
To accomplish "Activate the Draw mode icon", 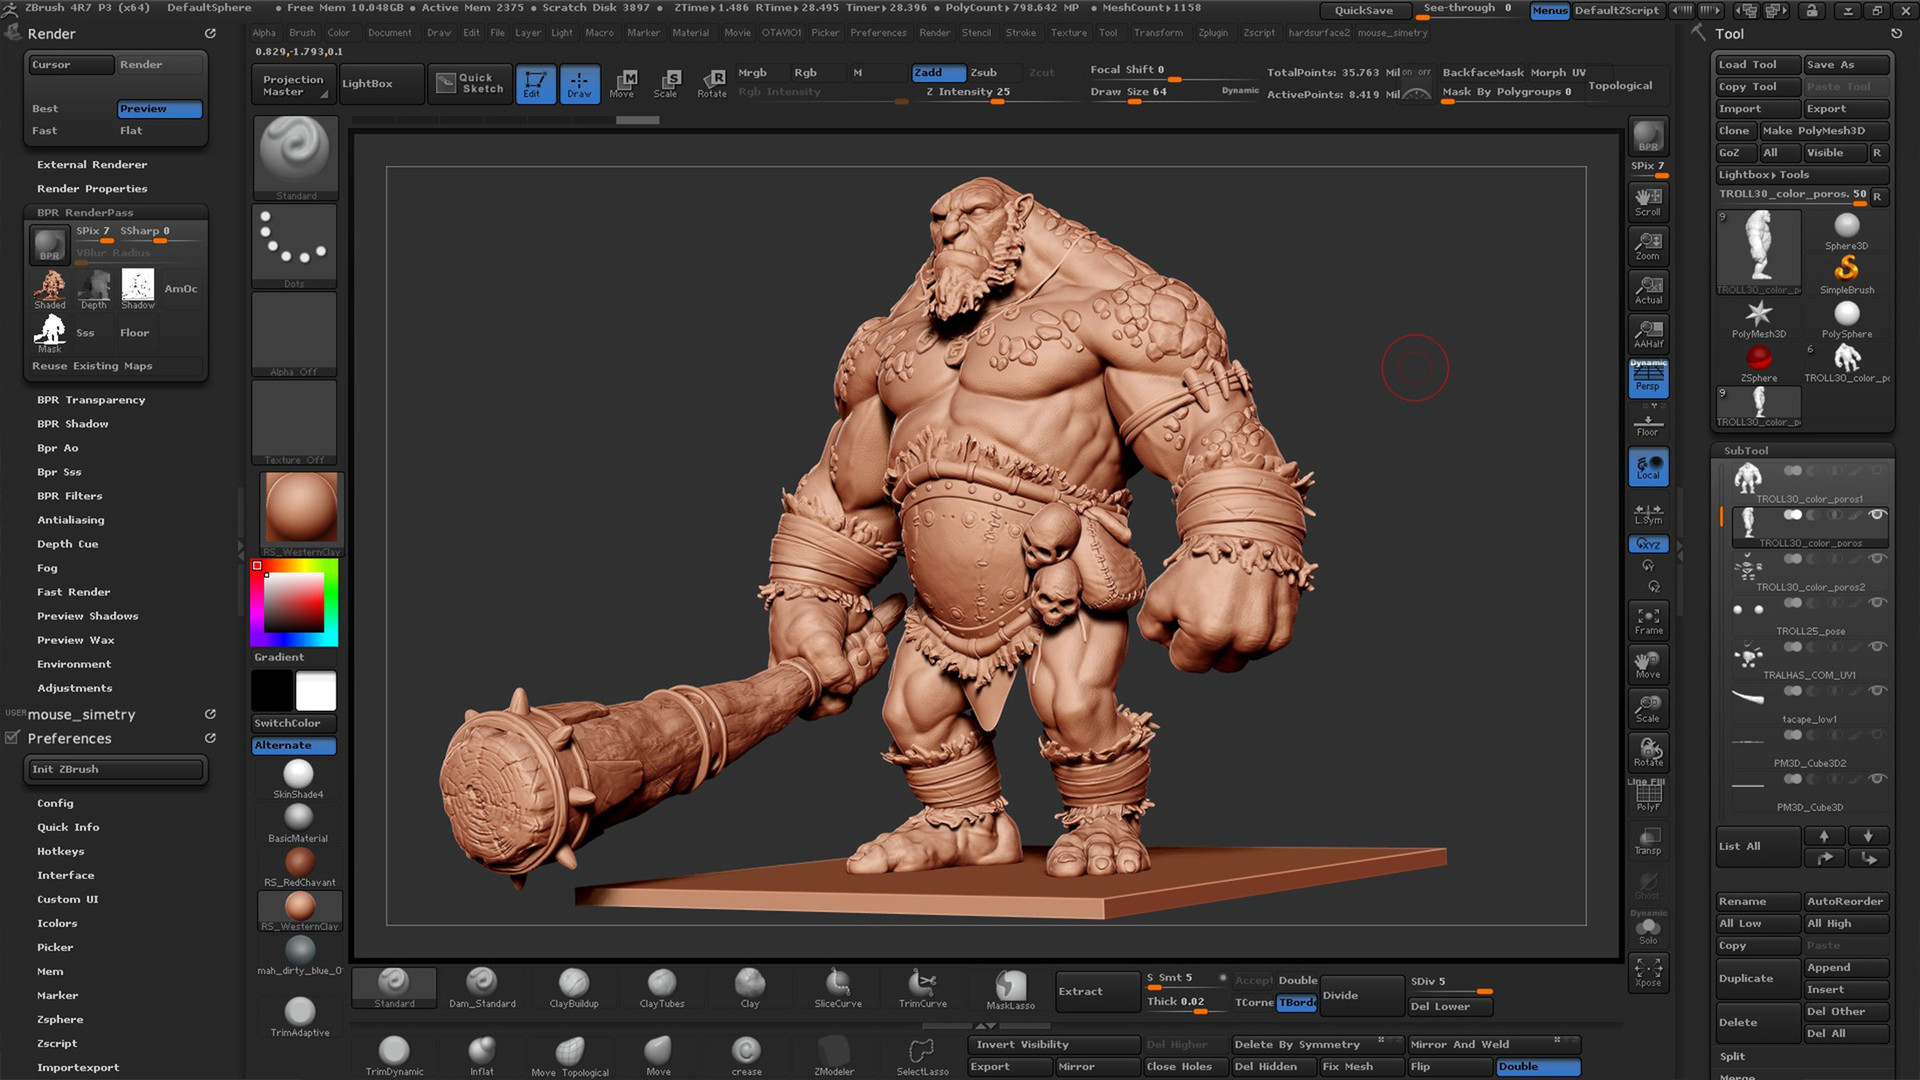I will pos(579,83).
